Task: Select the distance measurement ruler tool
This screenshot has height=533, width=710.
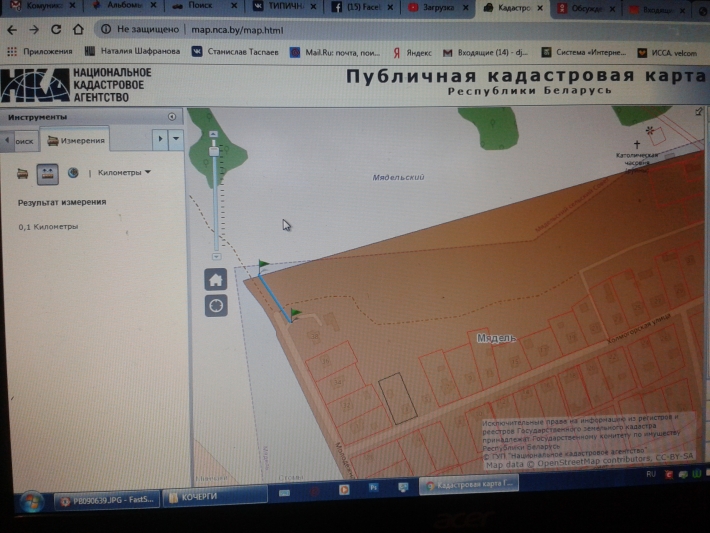Action: tap(47, 173)
